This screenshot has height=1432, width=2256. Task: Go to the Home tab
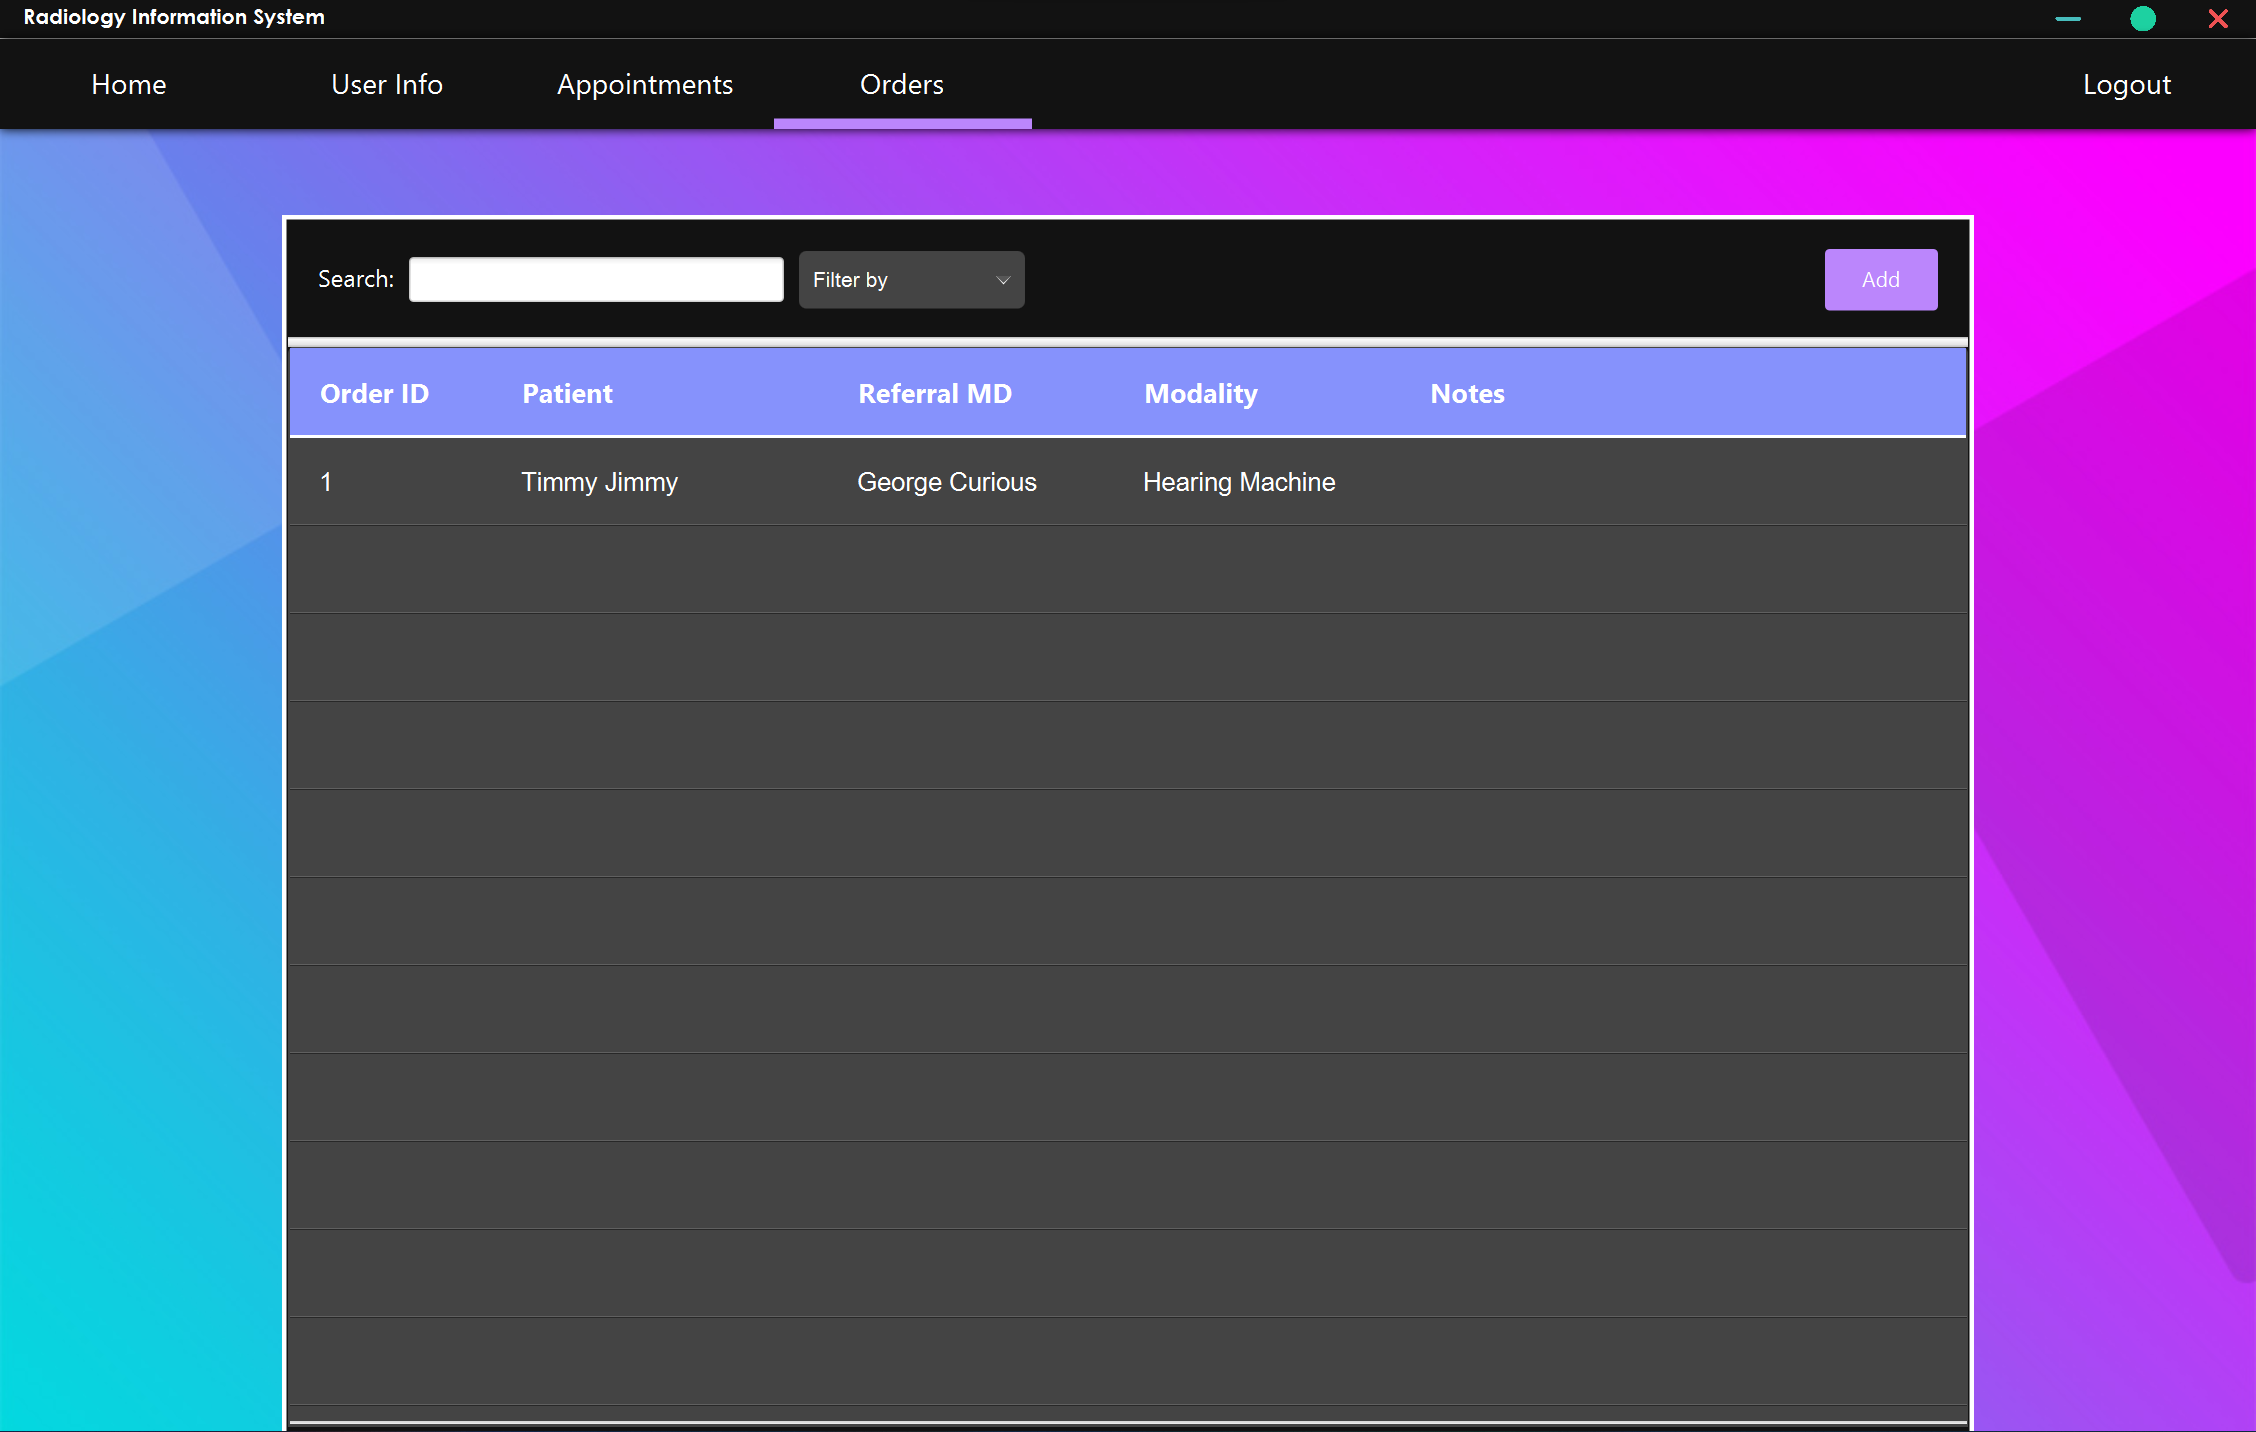tap(129, 85)
